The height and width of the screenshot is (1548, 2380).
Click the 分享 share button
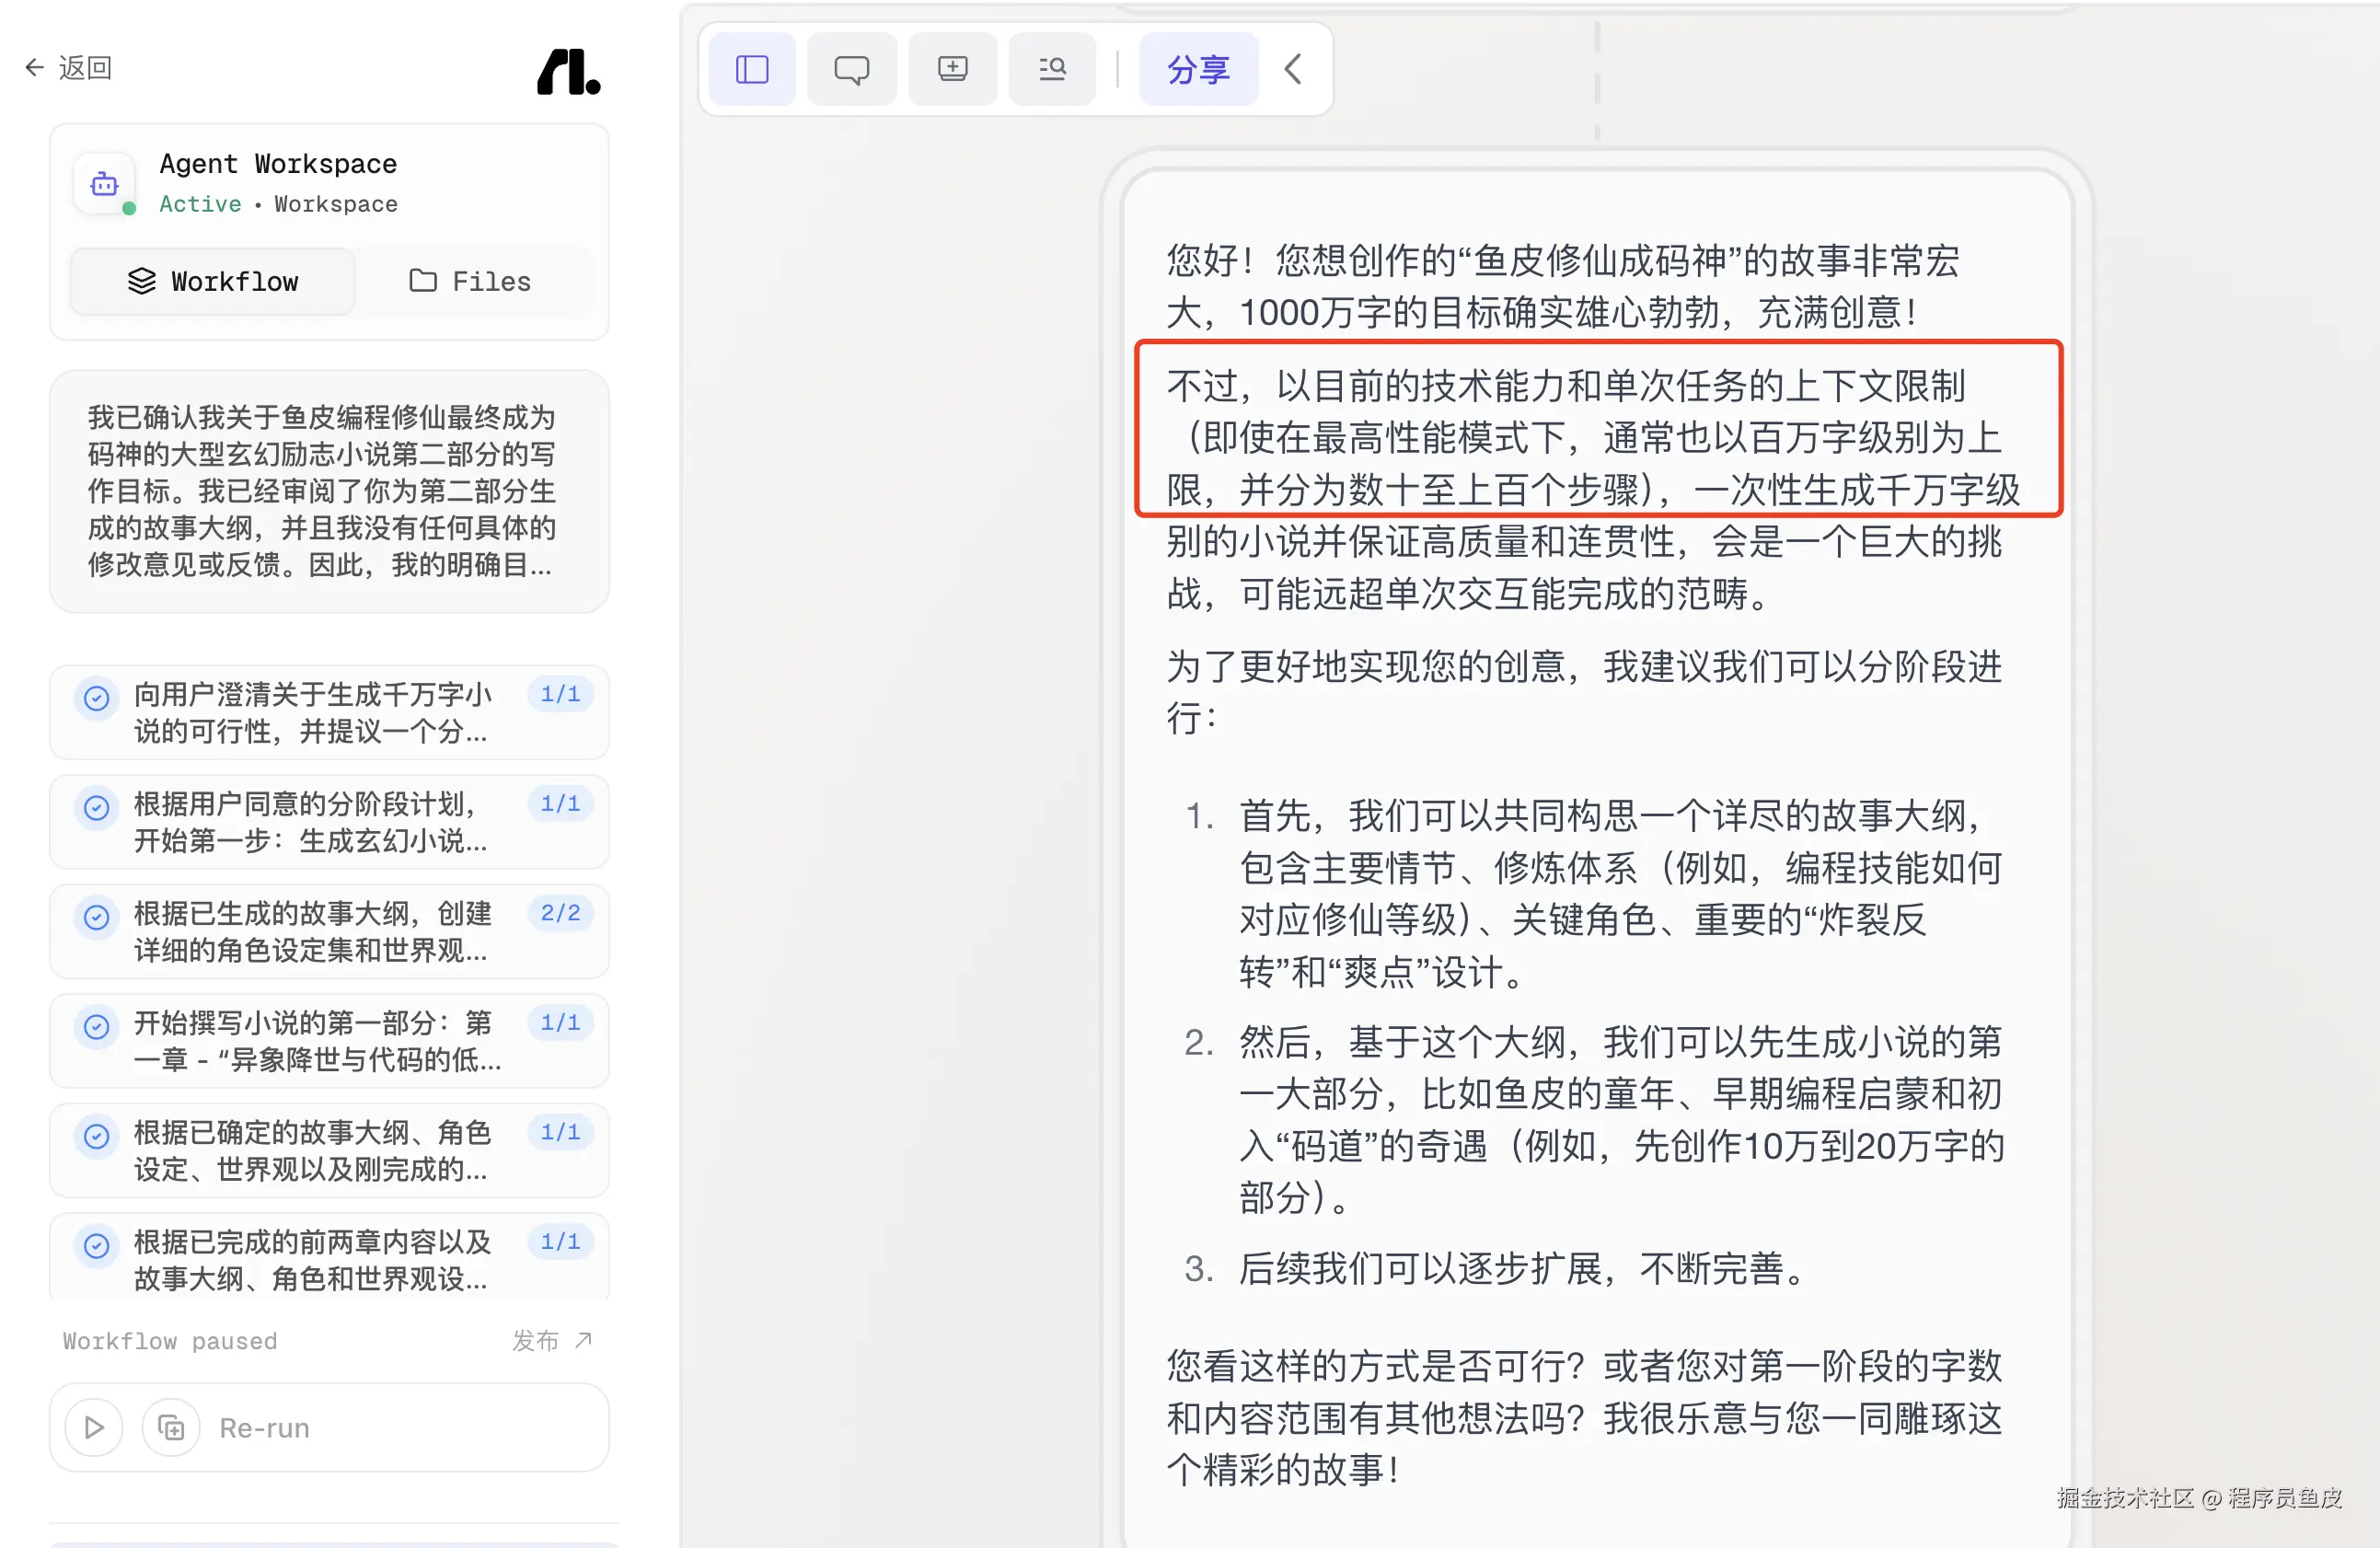[1198, 69]
